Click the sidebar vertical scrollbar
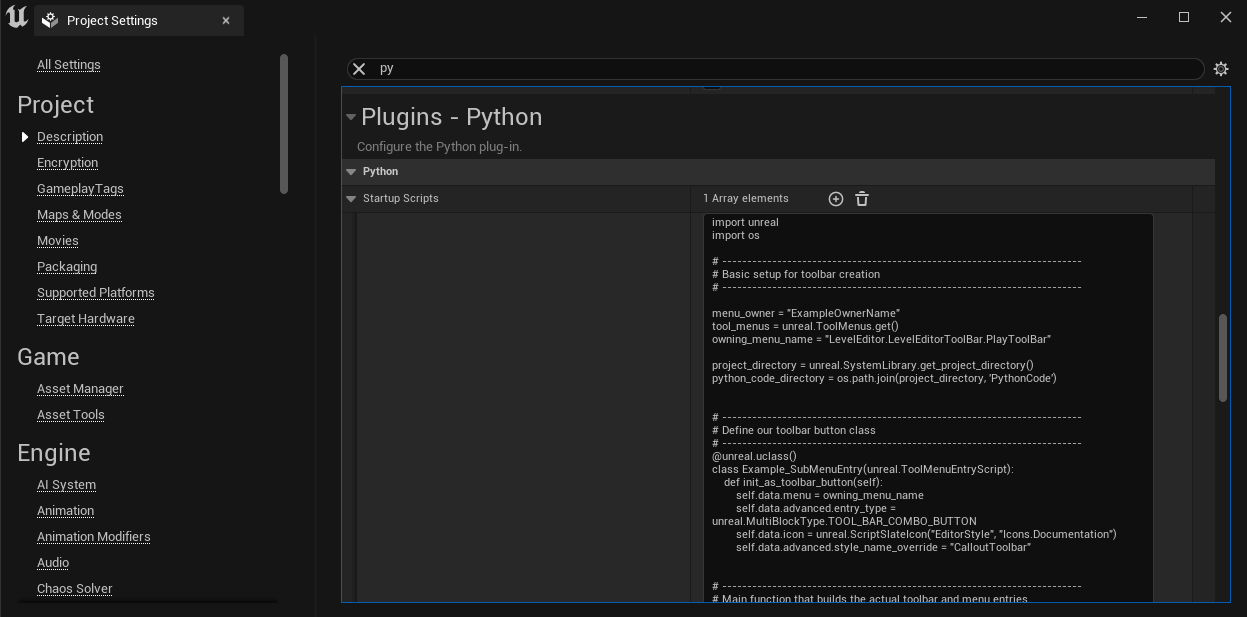The width and height of the screenshot is (1247, 617). pyautogui.click(x=284, y=124)
